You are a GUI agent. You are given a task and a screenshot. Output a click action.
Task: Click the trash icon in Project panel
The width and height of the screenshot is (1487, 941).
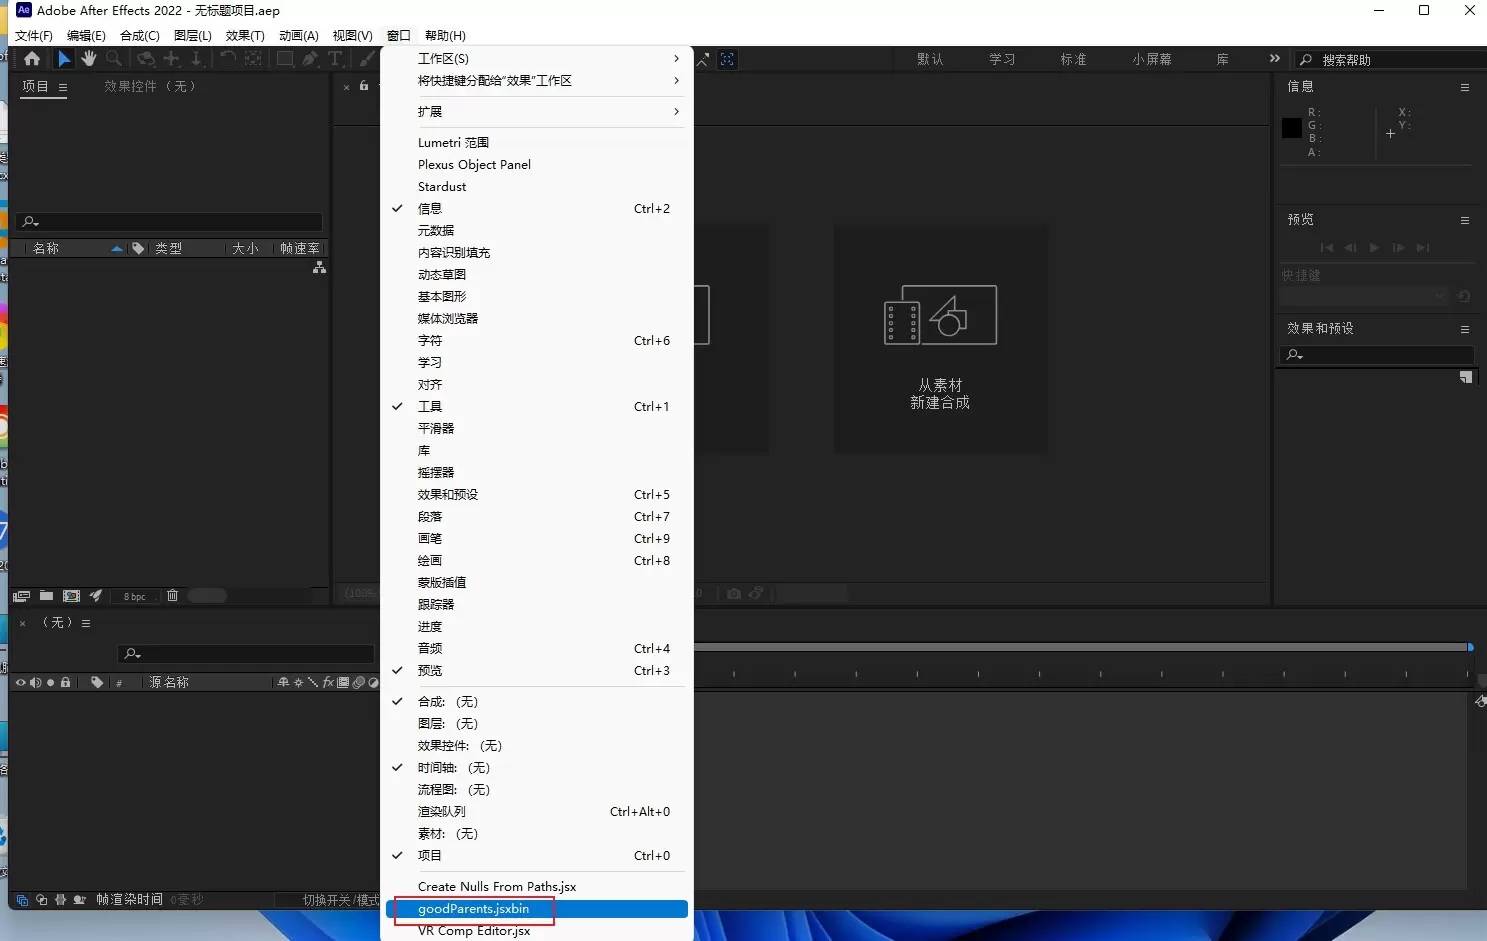172,596
